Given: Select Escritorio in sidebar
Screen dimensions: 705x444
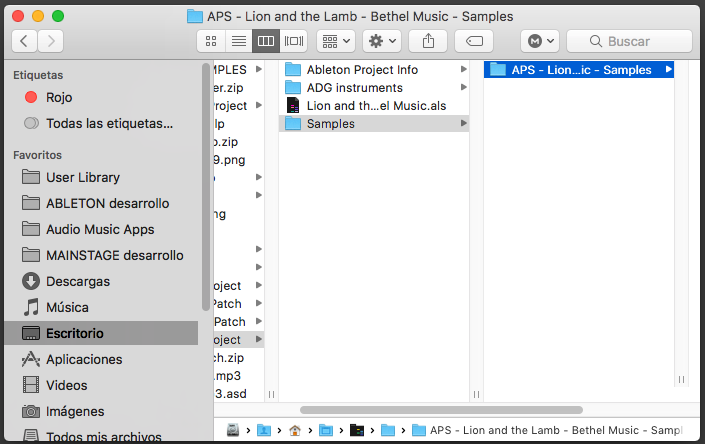Looking at the screenshot, I should pyautogui.click(x=101, y=333).
